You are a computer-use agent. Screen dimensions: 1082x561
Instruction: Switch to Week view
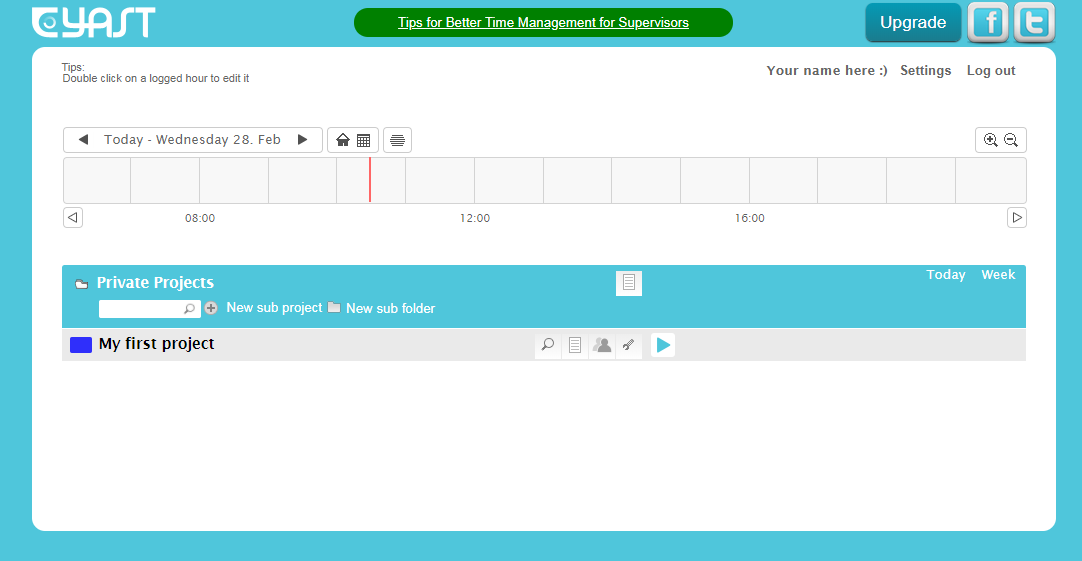click(x=998, y=275)
